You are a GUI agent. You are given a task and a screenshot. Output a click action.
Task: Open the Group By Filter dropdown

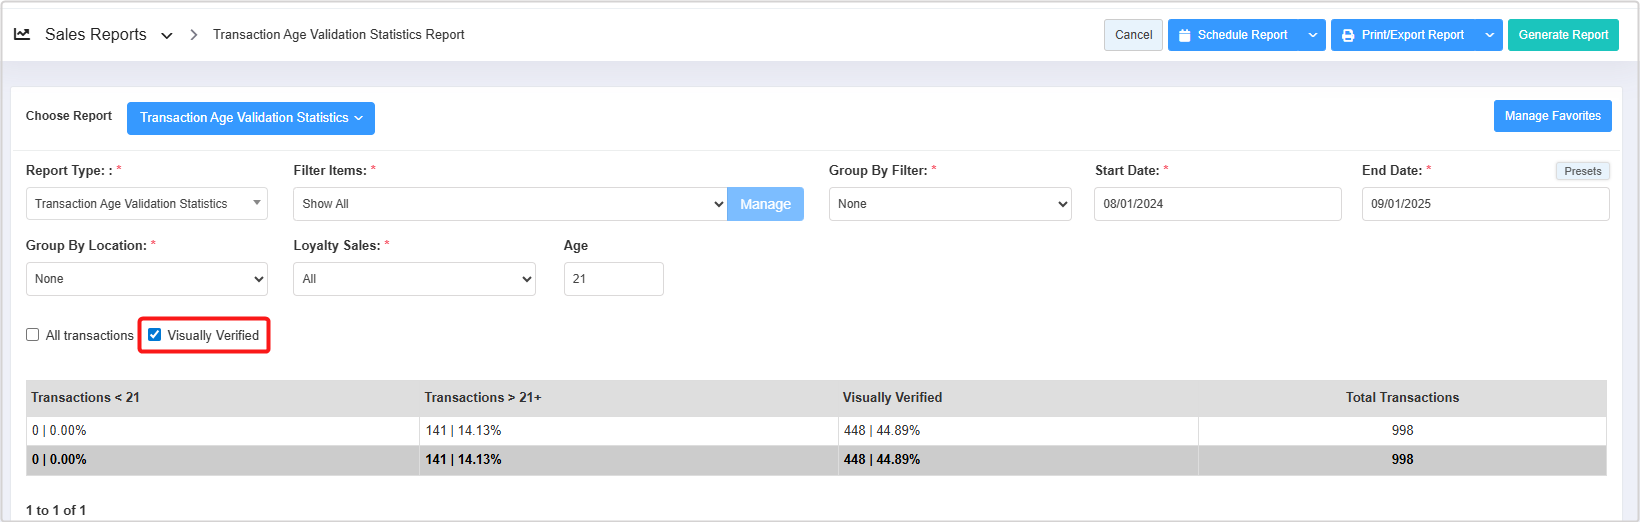tap(949, 204)
